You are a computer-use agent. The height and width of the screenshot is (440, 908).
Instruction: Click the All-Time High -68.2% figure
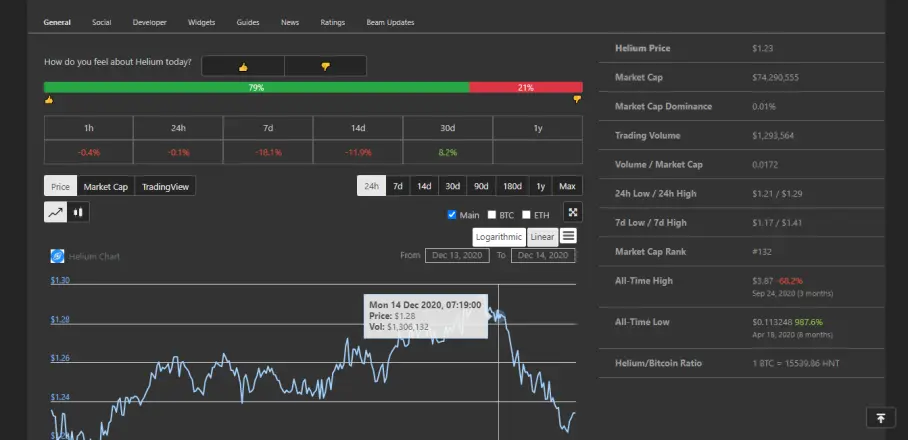(x=789, y=281)
